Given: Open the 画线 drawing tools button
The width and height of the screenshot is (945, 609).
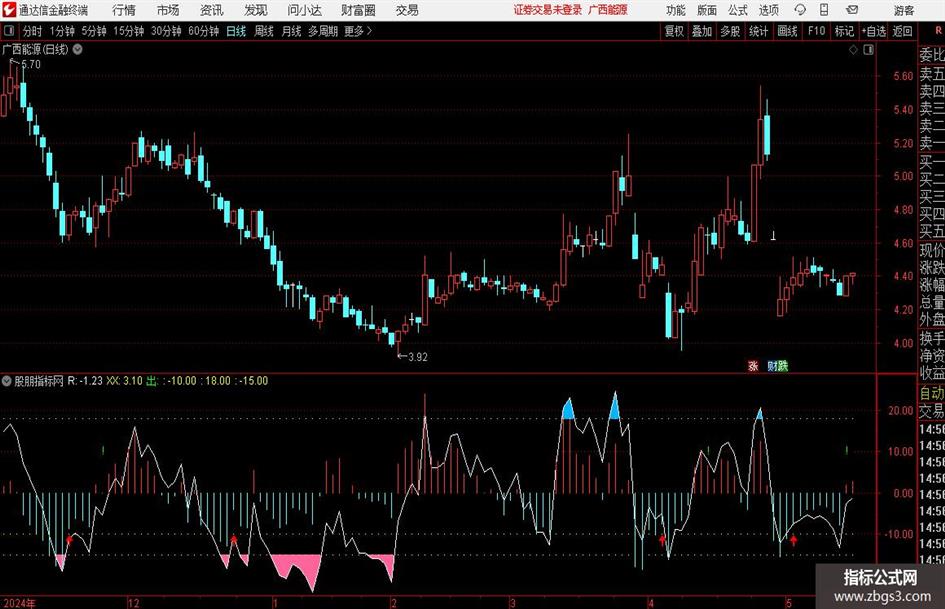Looking at the screenshot, I should [787, 31].
